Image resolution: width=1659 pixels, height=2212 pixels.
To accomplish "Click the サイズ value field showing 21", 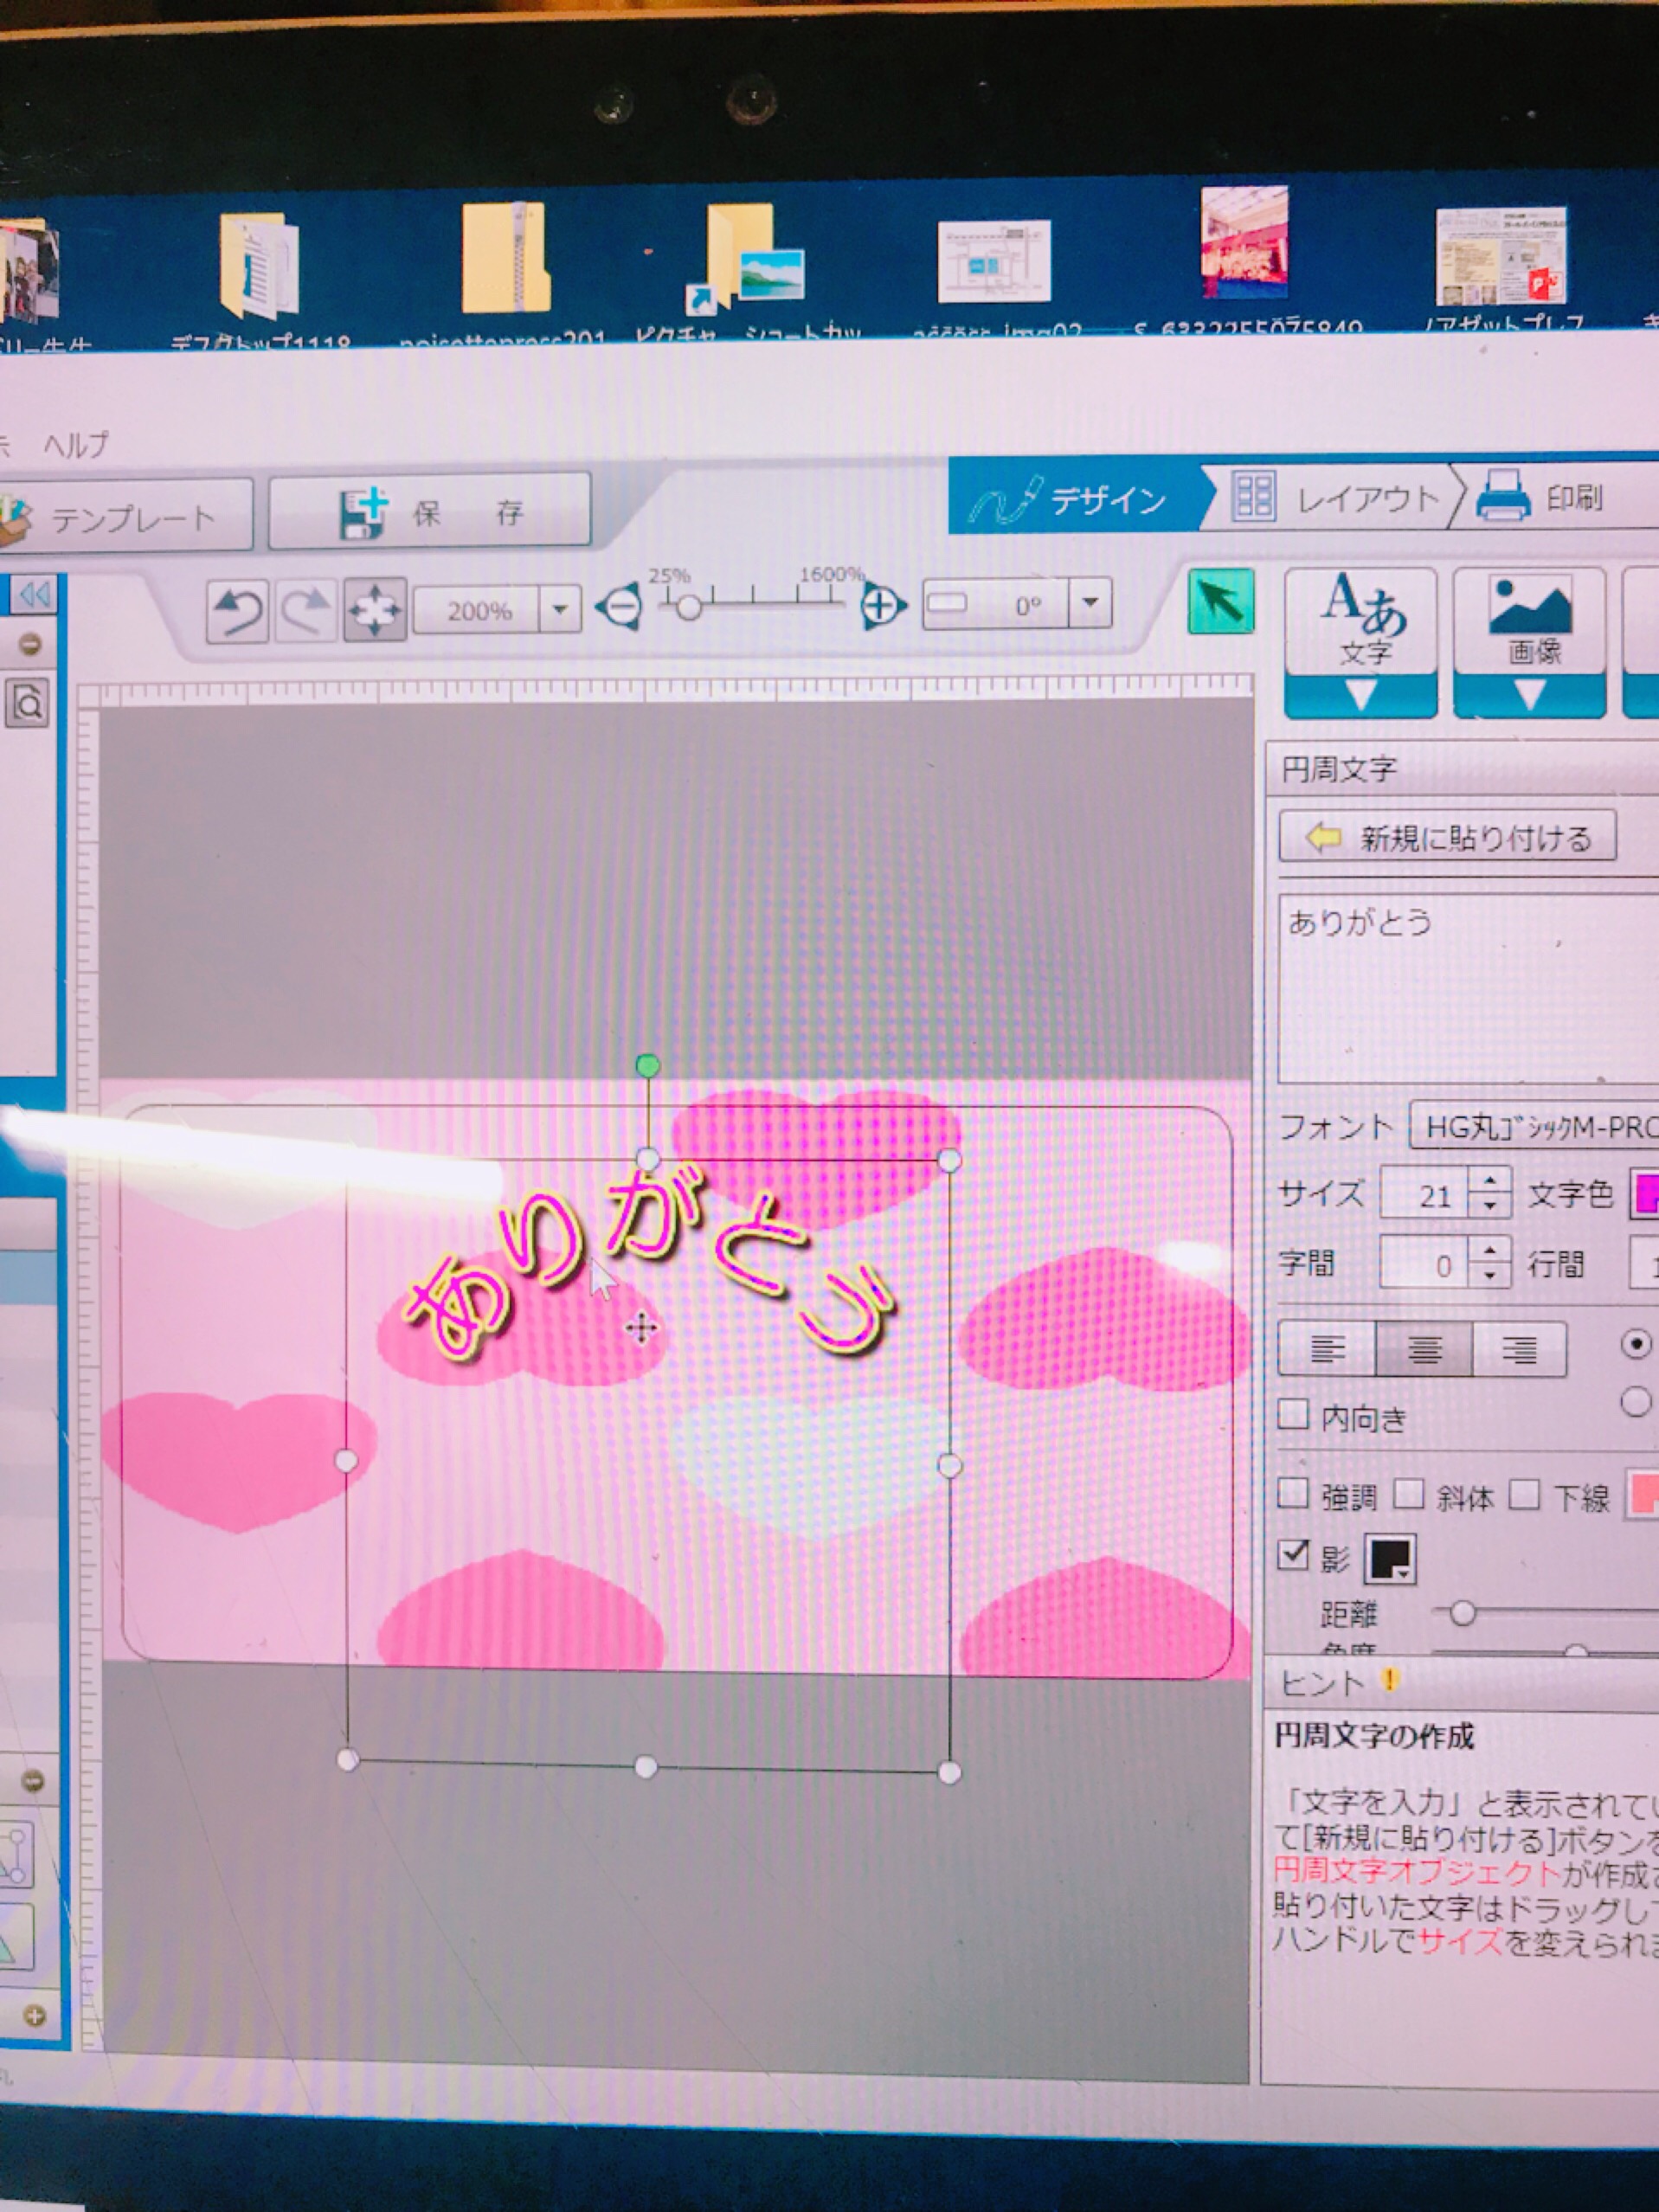I will pyautogui.click(x=1424, y=1194).
